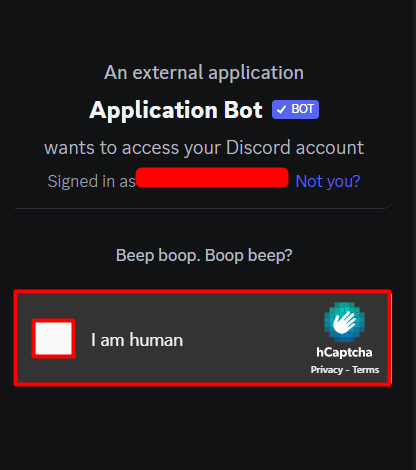This screenshot has width=416, height=470.
Task: Click the word Discord in the request text
Action: (258, 147)
